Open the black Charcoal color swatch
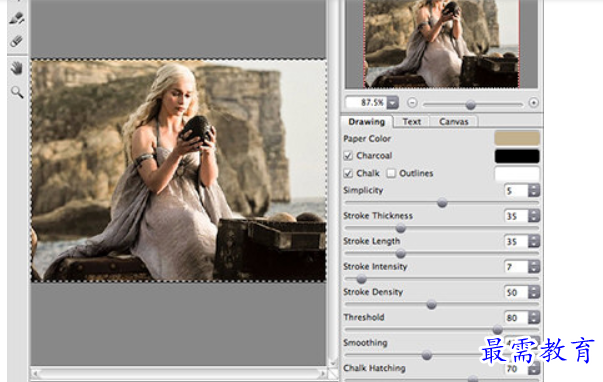The width and height of the screenshot is (603, 382). click(x=517, y=156)
